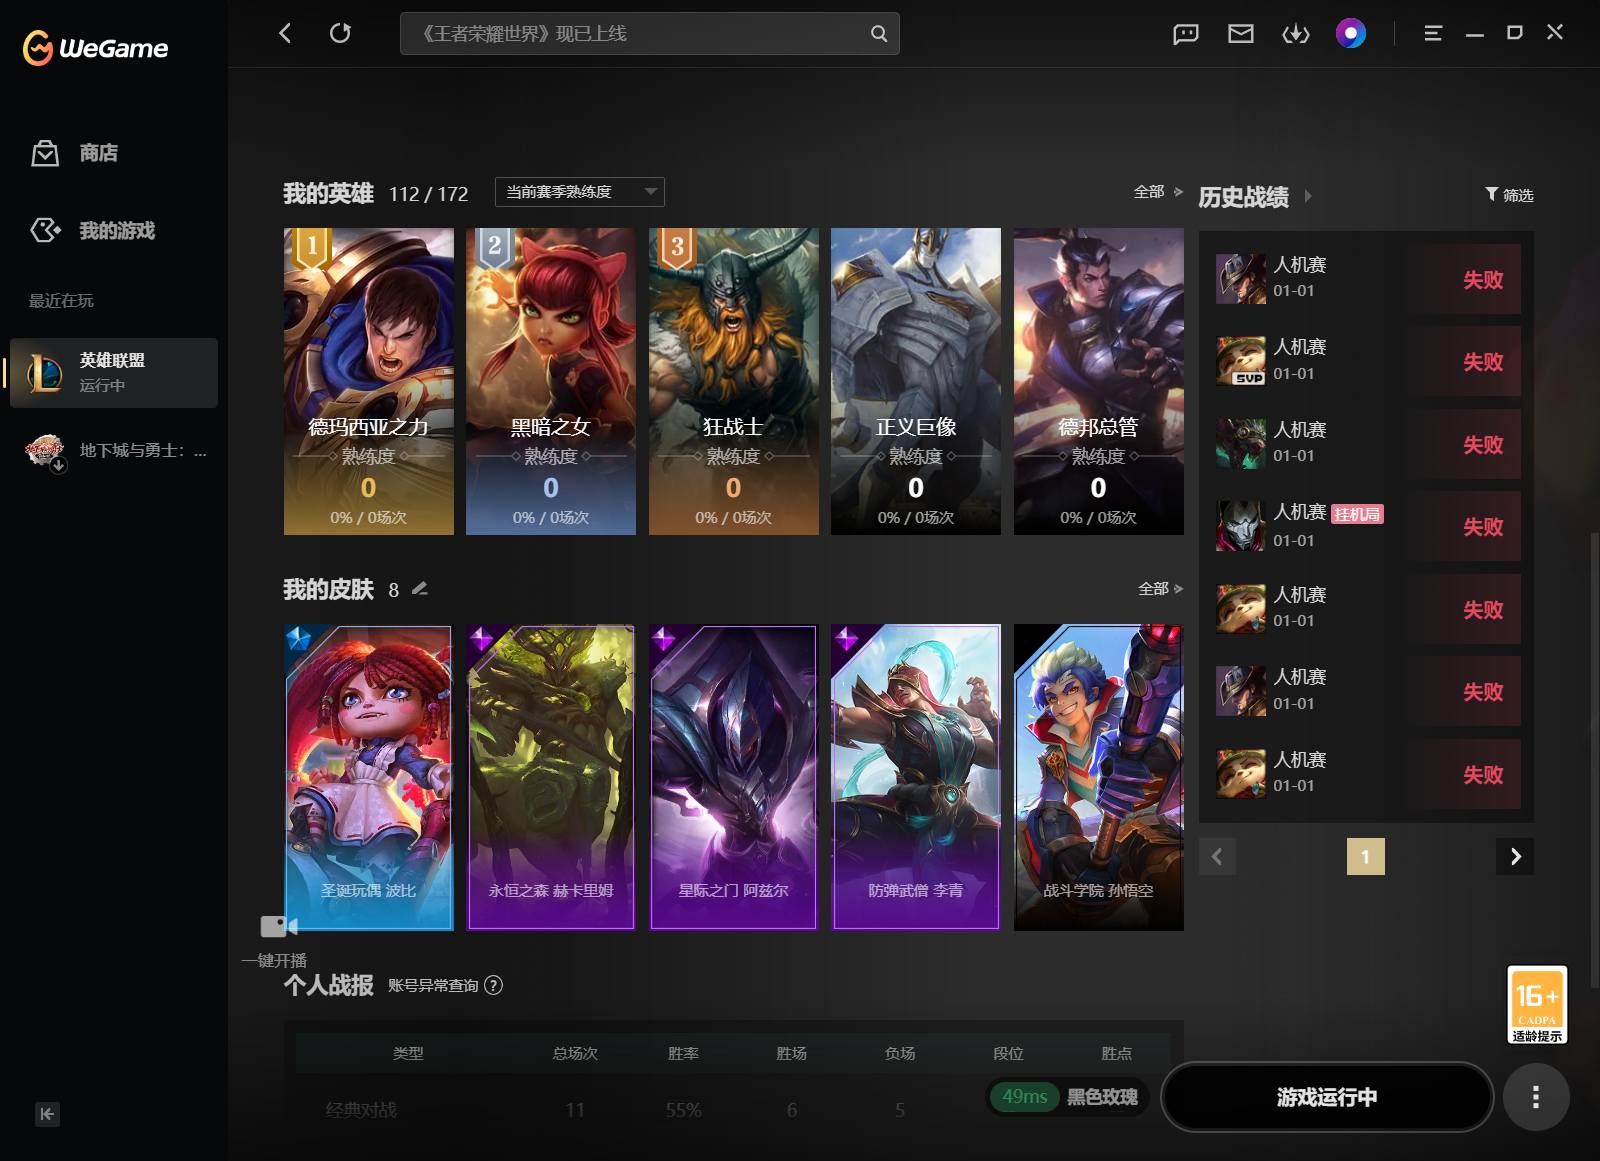Open the 永恒之森 赫卡里姆 skin card
1600x1161 pixels.
551,777
